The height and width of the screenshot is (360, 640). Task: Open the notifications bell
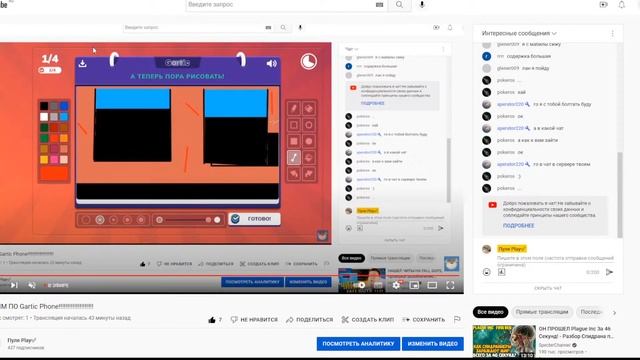[x=621, y=4]
